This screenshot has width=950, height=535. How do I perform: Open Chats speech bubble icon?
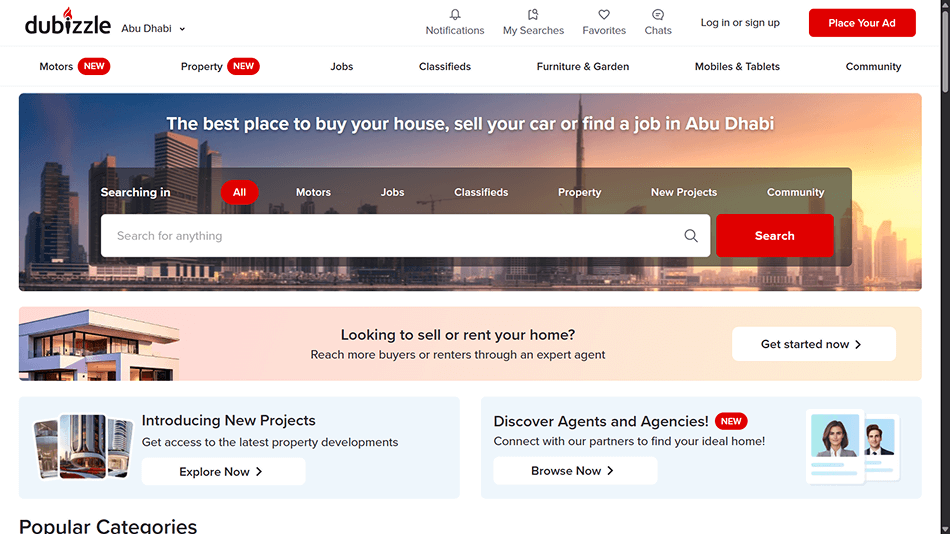coord(658,15)
